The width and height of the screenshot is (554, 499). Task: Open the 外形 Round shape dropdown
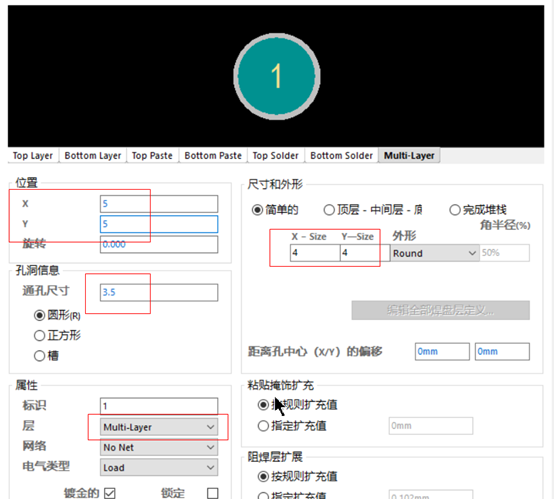(x=435, y=253)
